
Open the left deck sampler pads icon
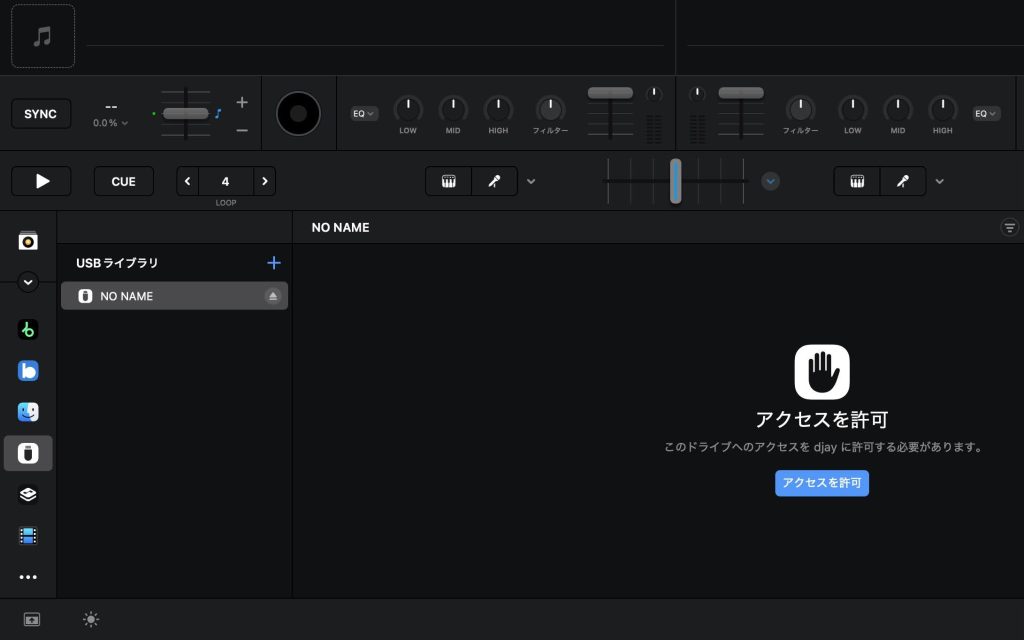(x=448, y=181)
